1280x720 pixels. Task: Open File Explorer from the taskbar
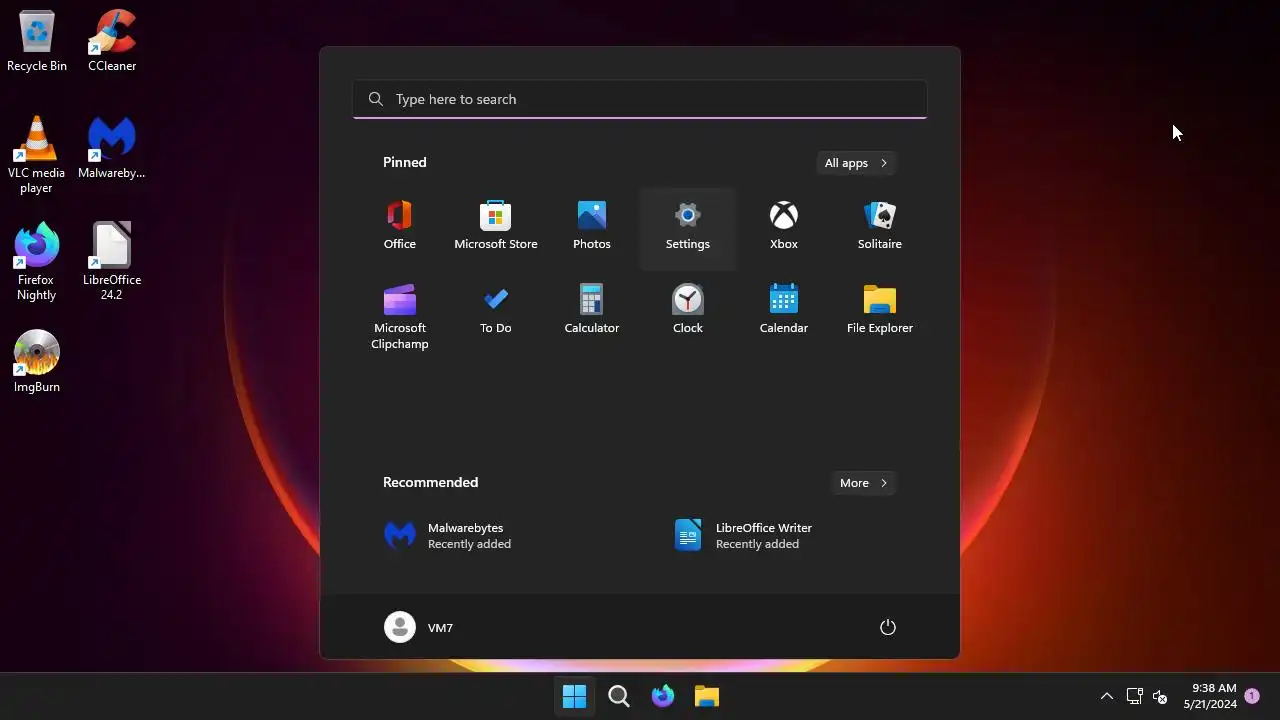click(707, 696)
